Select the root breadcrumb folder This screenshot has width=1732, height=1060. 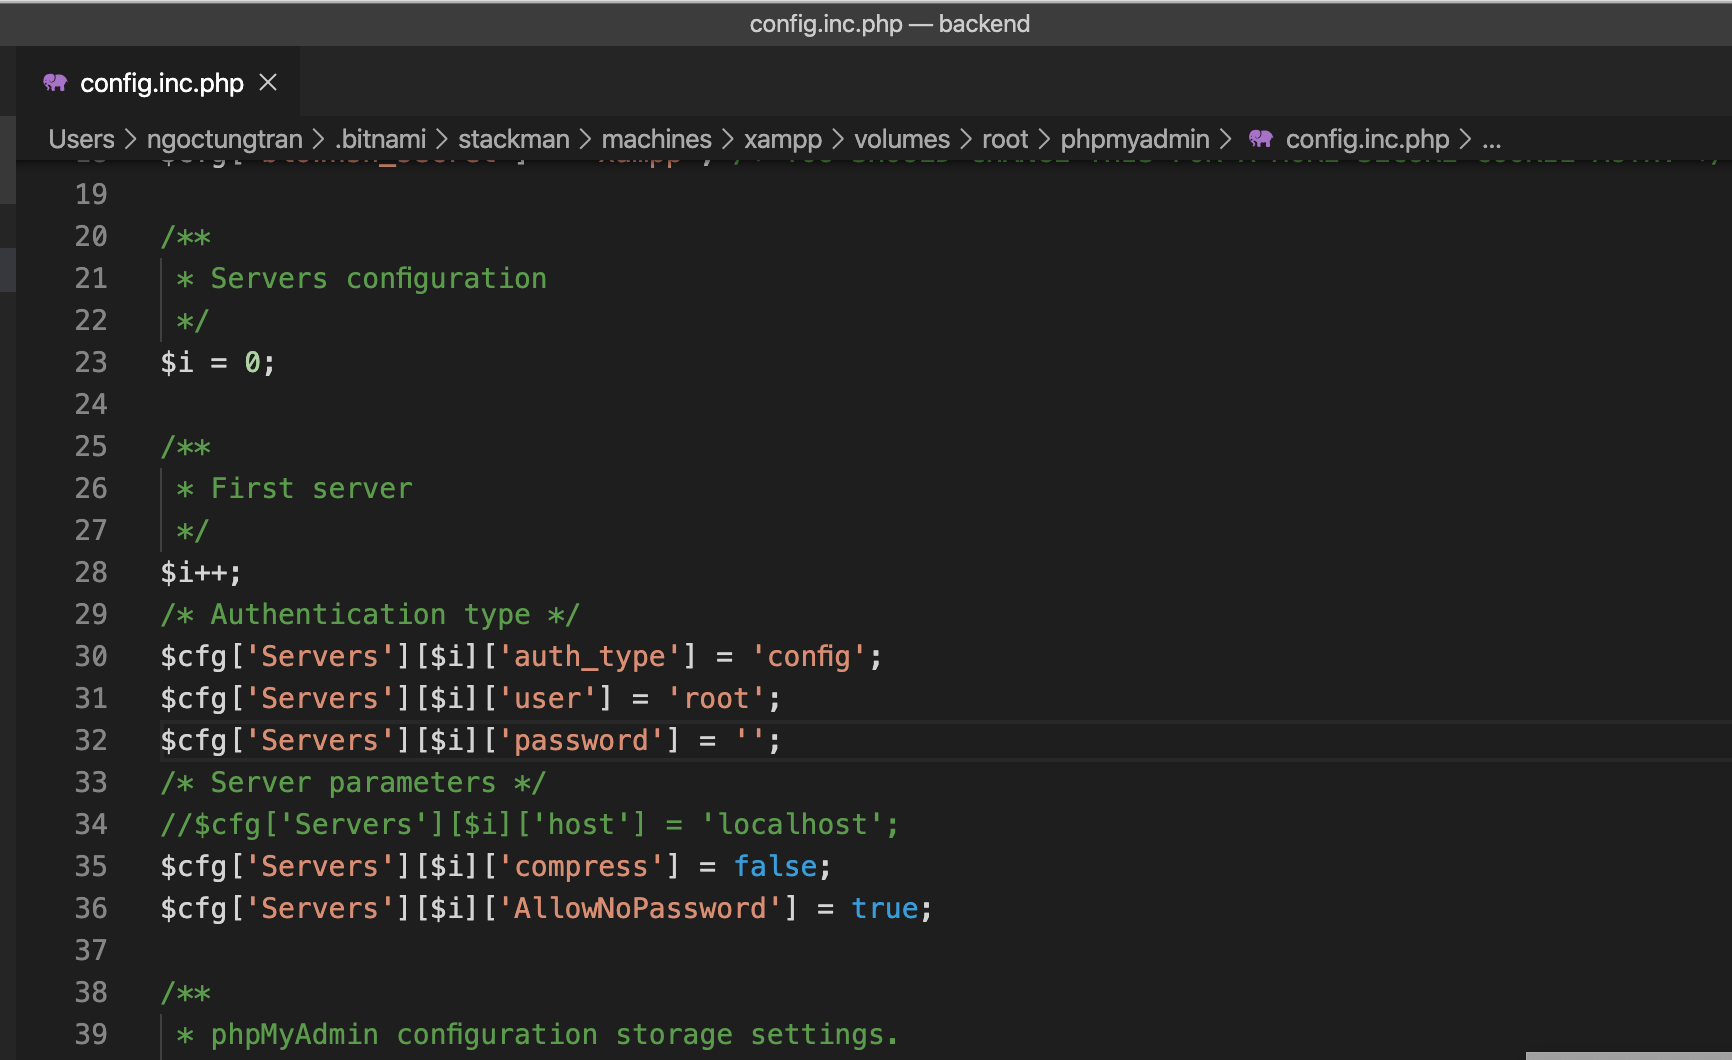pyautogui.click(x=1005, y=139)
